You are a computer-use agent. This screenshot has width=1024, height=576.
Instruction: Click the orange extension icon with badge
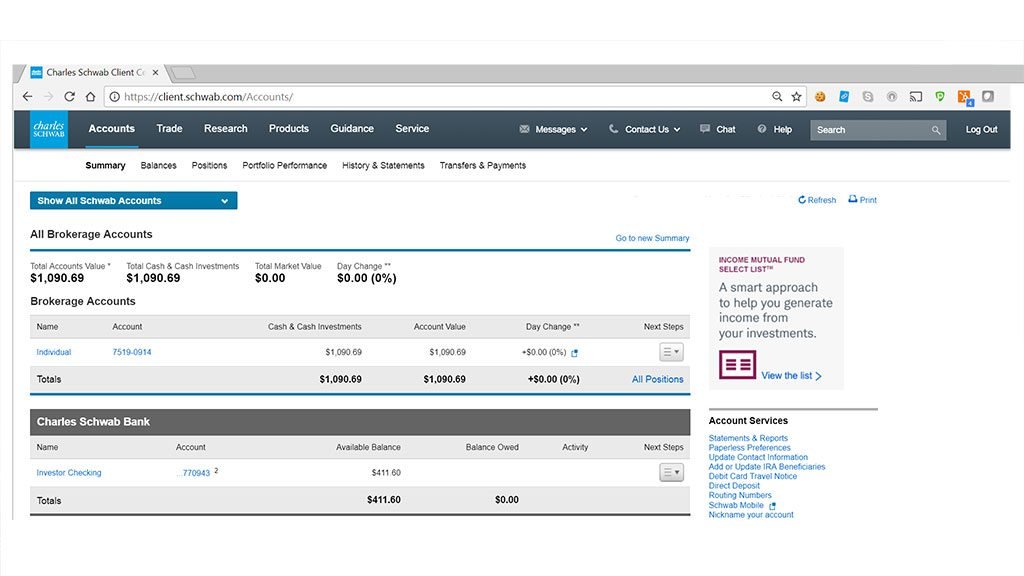[x=965, y=97]
